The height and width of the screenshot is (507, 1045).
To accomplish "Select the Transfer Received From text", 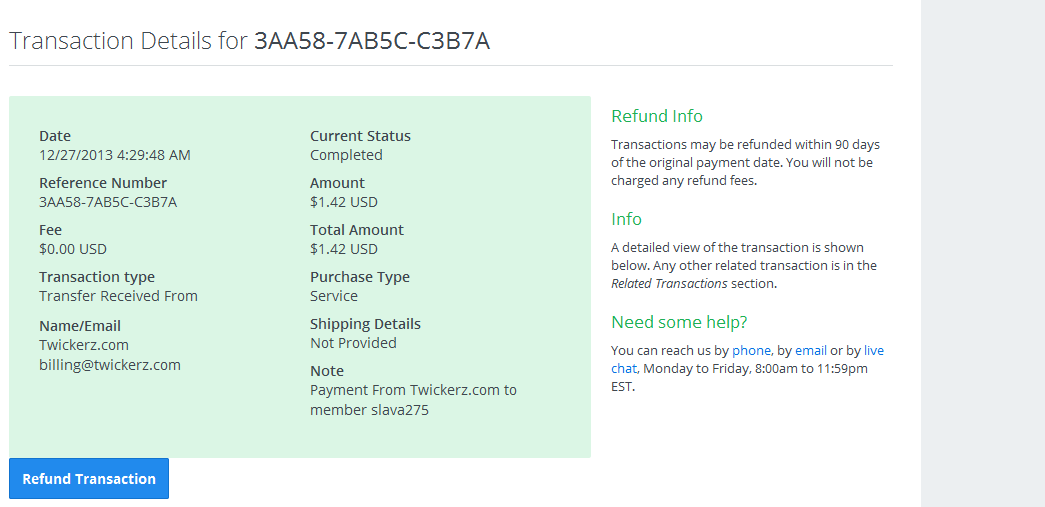I will pos(118,296).
